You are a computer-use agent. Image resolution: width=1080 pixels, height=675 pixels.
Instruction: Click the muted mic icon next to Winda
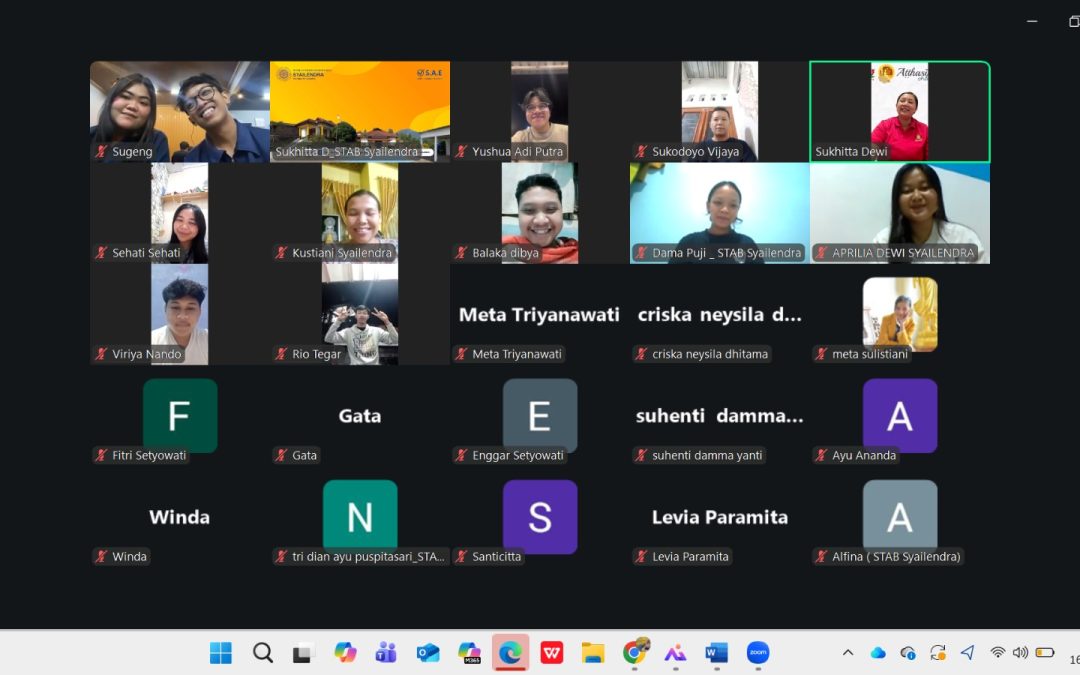click(101, 557)
